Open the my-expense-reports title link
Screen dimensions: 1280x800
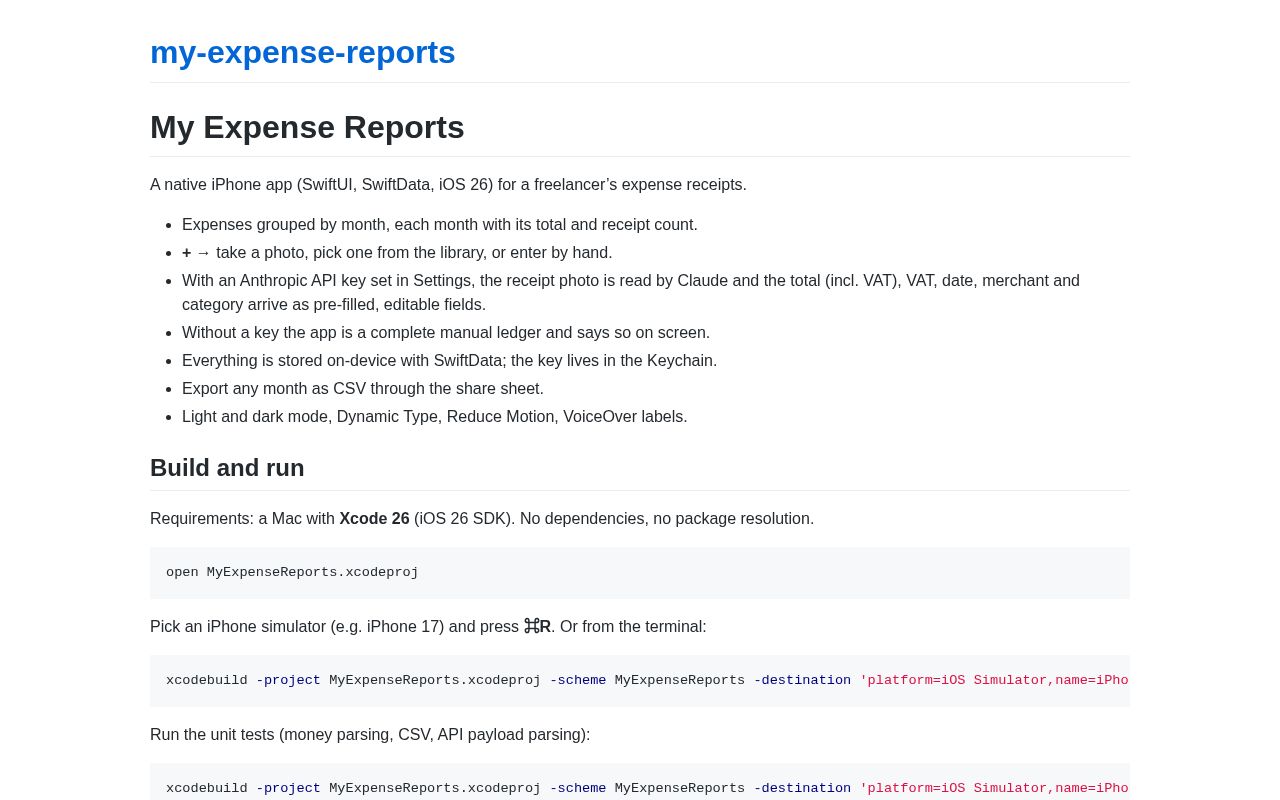pyautogui.click(x=302, y=52)
